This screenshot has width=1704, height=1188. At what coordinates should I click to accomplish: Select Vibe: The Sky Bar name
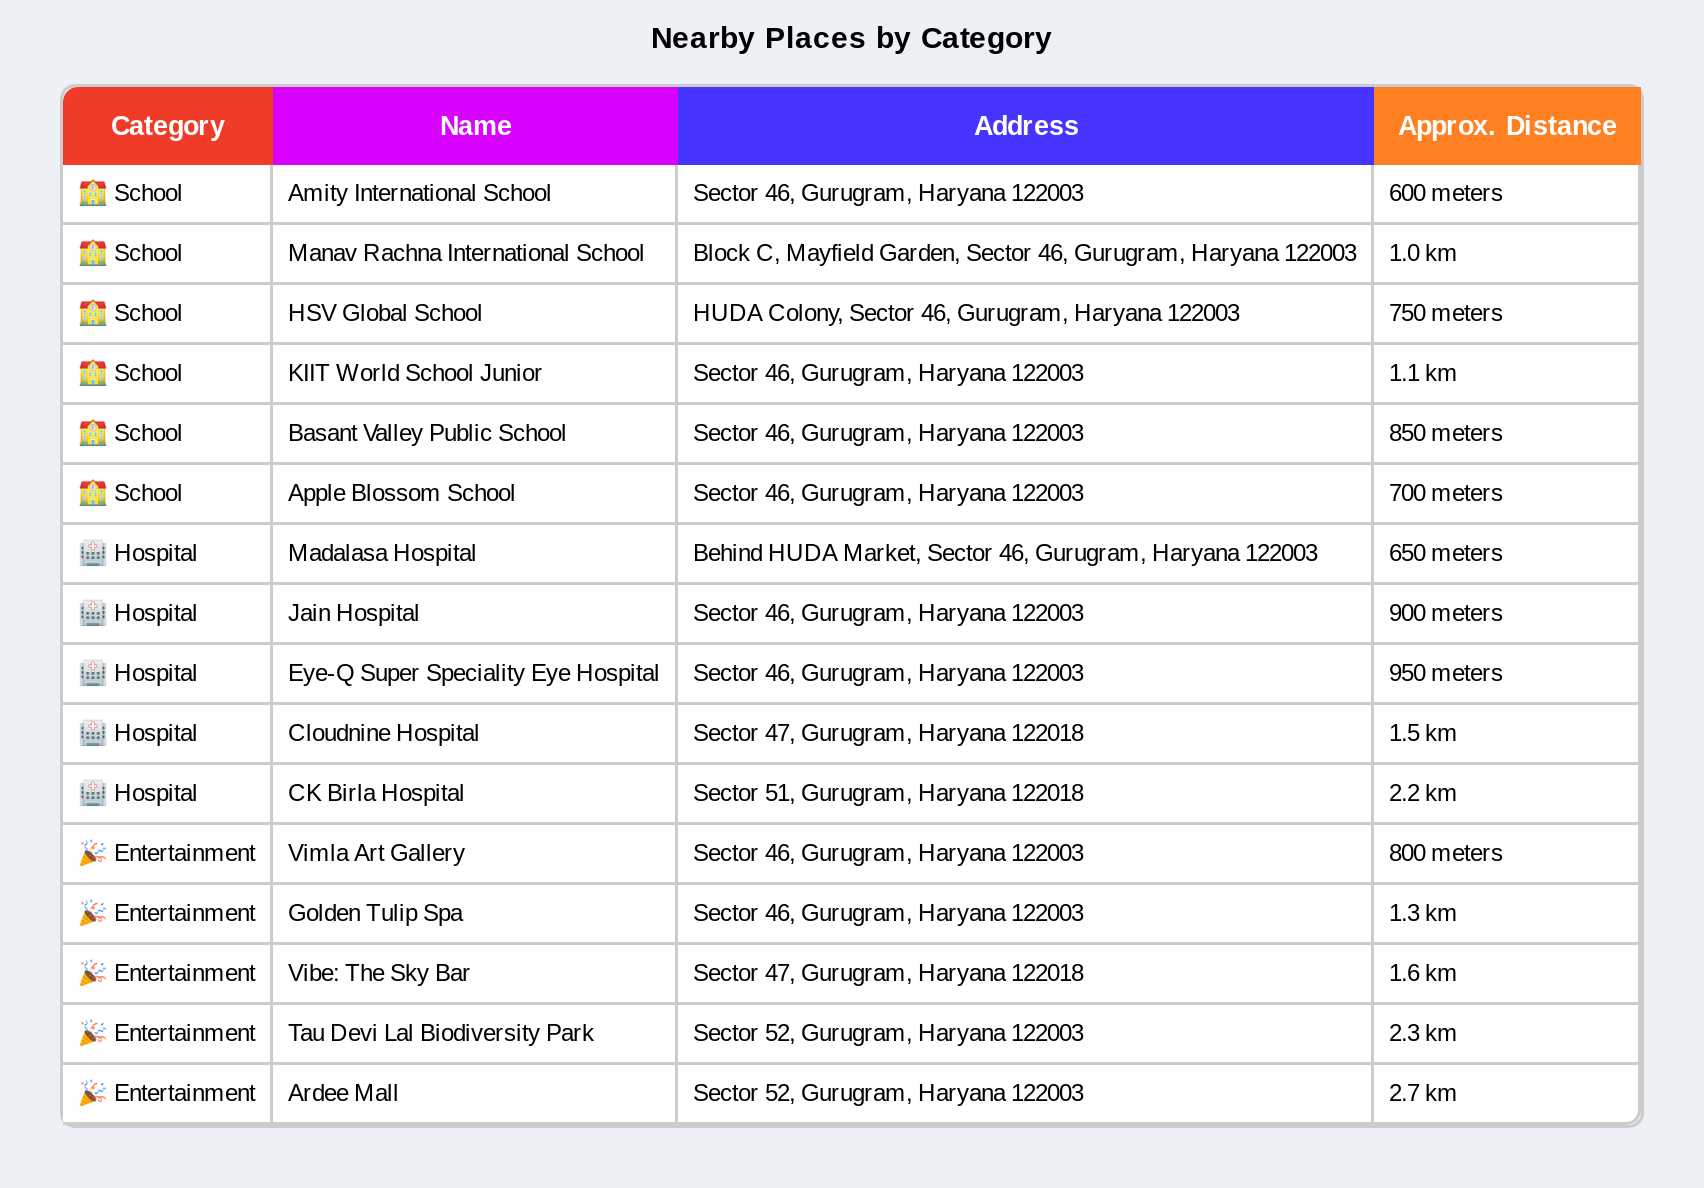[379, 973]
